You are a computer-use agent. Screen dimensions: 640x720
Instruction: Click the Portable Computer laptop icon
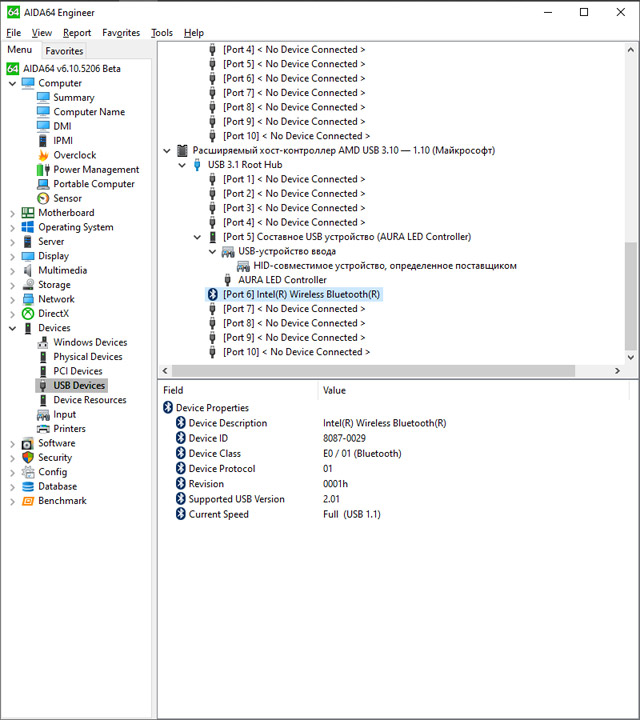pos(43,184)
